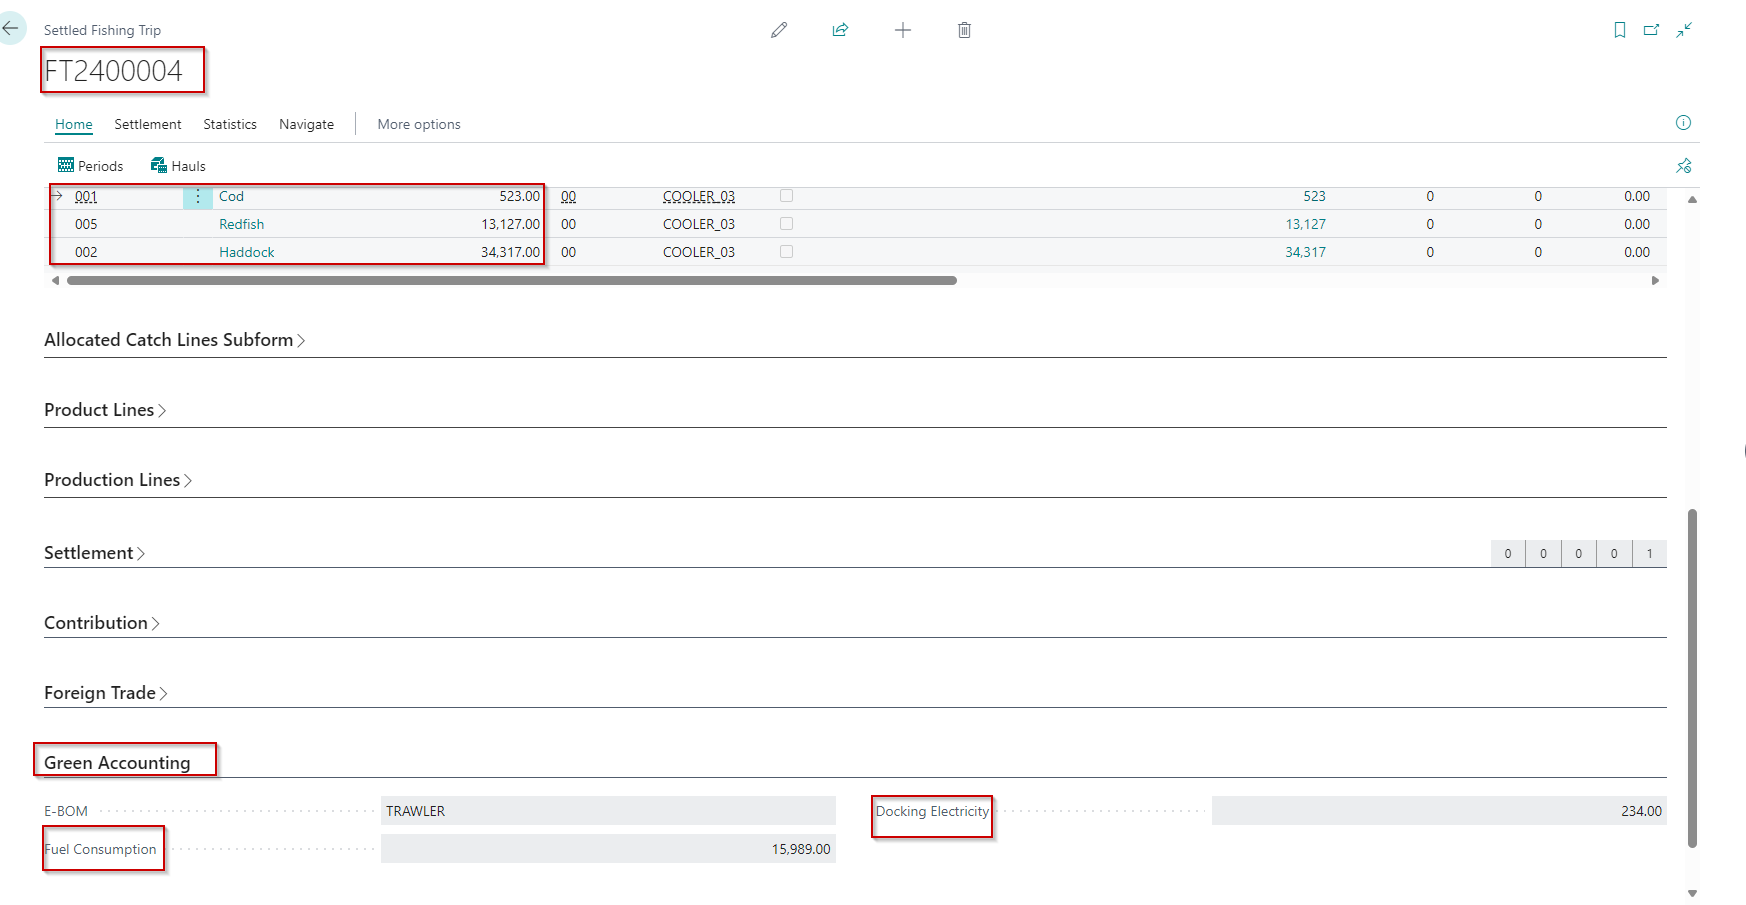The image size is (1746, 905).
Task: Open the Statistics menu tab
Action: point(229,124)
